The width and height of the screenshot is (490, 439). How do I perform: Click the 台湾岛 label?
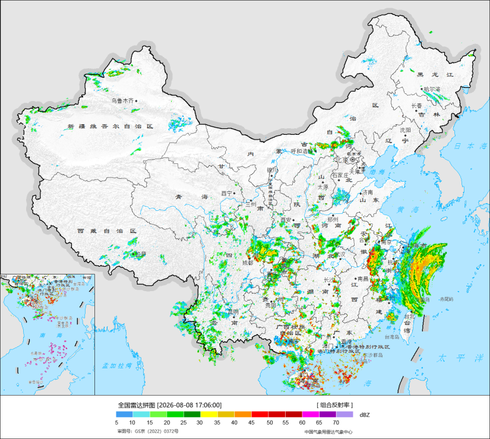pyautogui.click(x=392, y=337)
